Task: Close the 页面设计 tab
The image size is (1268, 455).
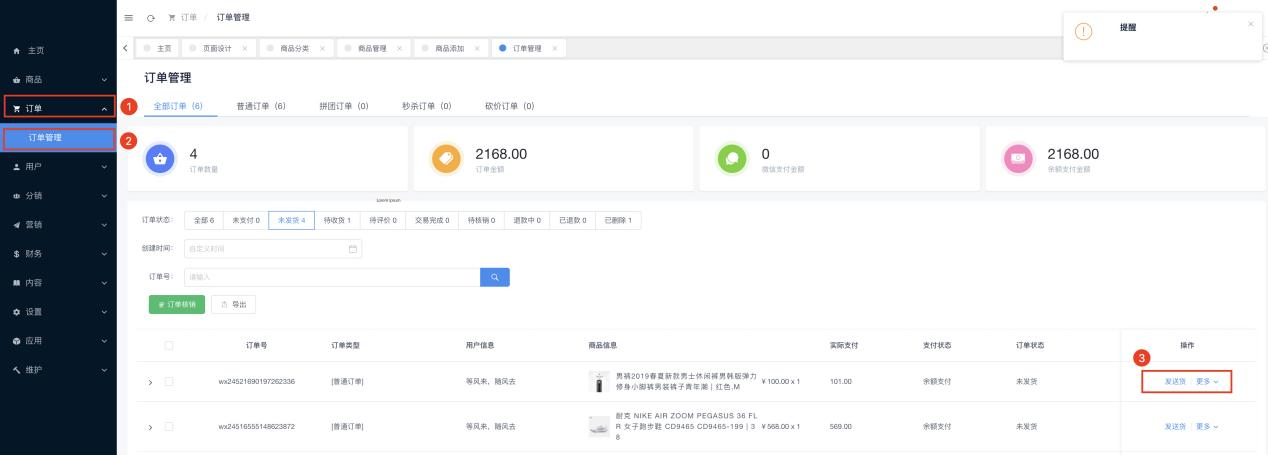Action: click(247, 49)
